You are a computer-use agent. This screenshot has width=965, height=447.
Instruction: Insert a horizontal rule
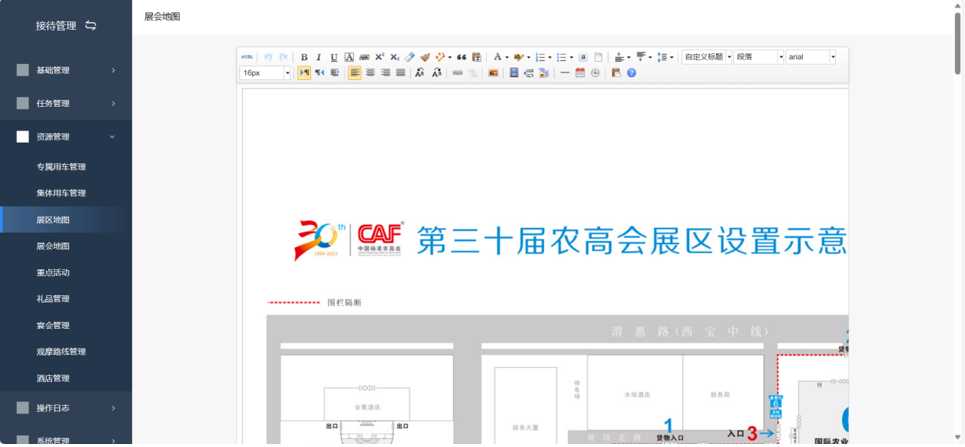(565, 73)
